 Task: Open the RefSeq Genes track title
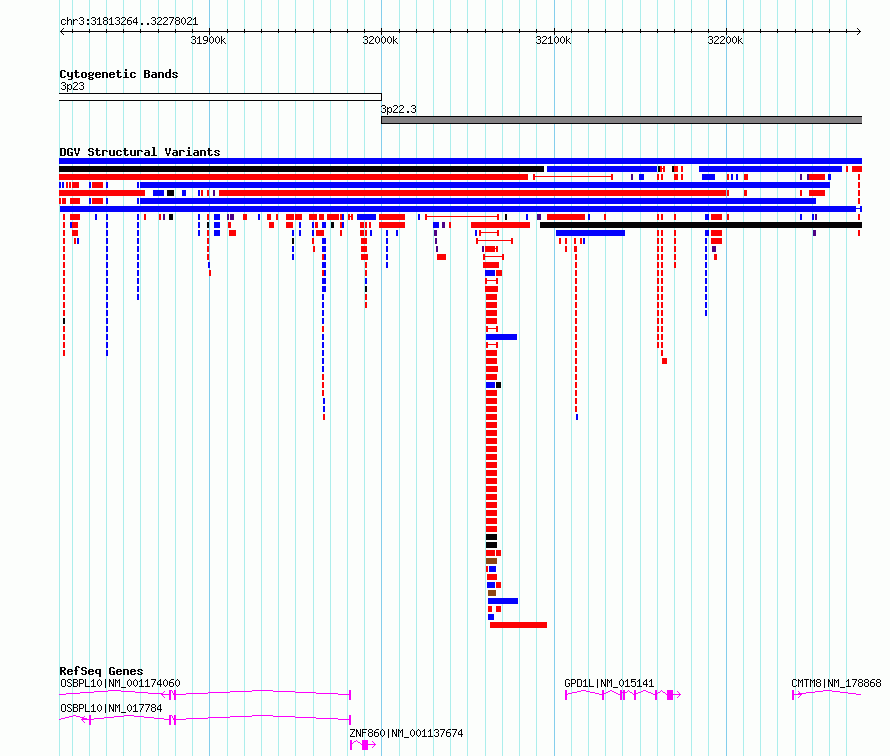tap(101, 671)
